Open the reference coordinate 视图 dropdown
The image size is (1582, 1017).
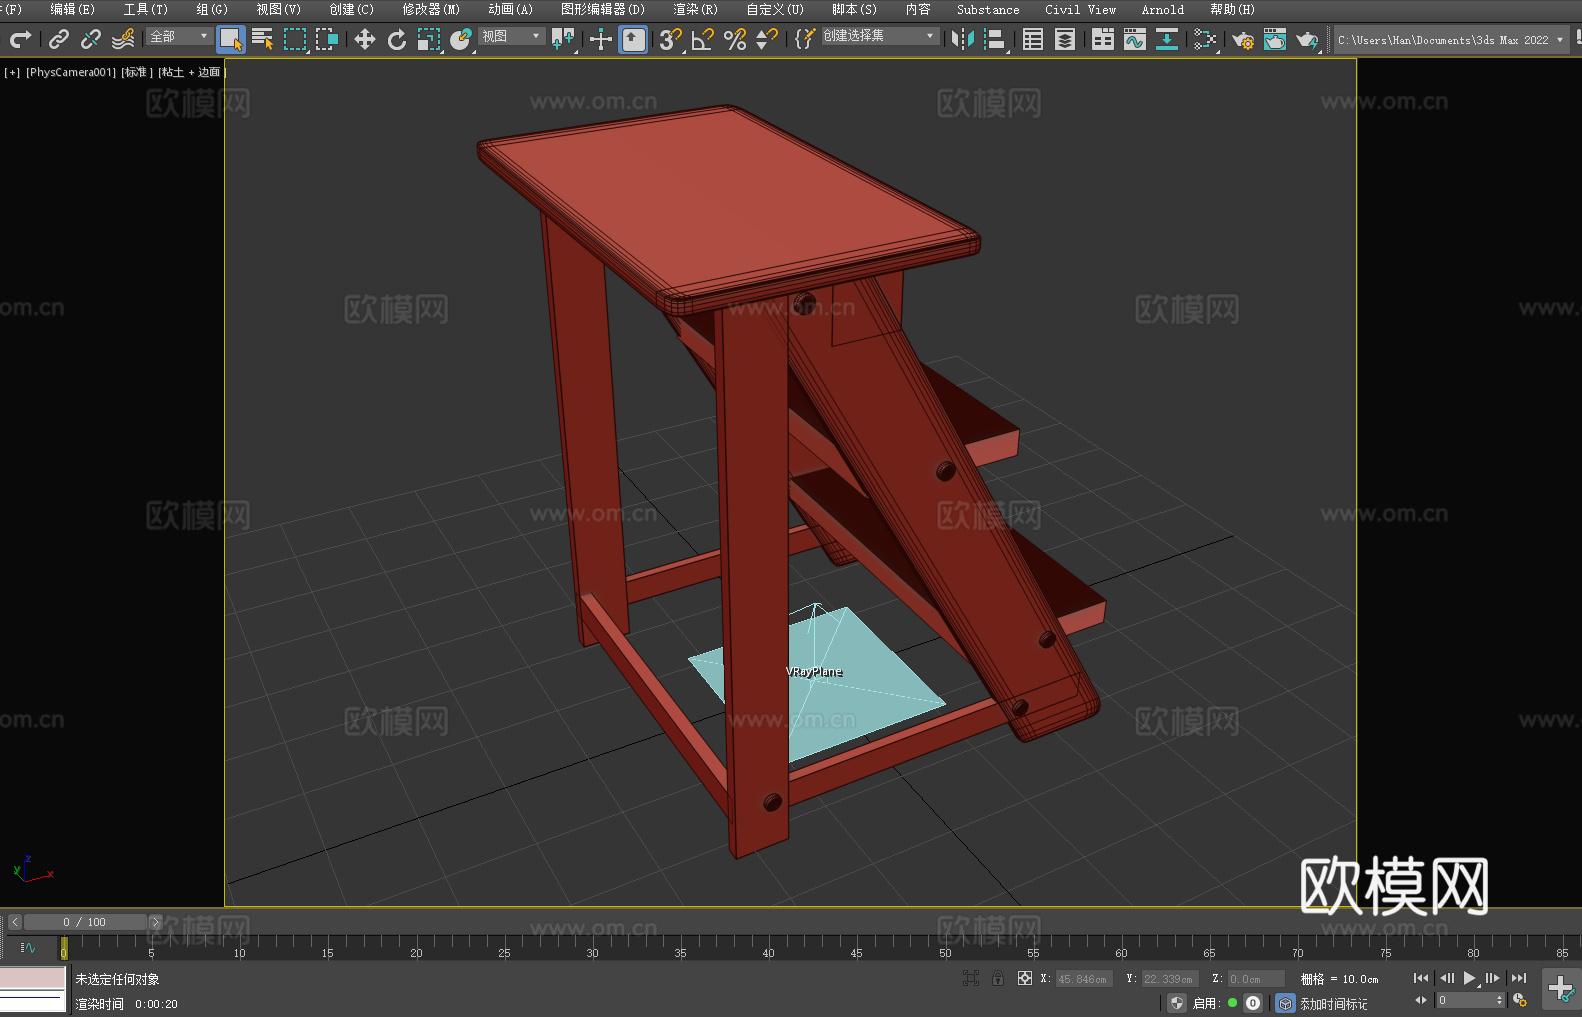511,36
